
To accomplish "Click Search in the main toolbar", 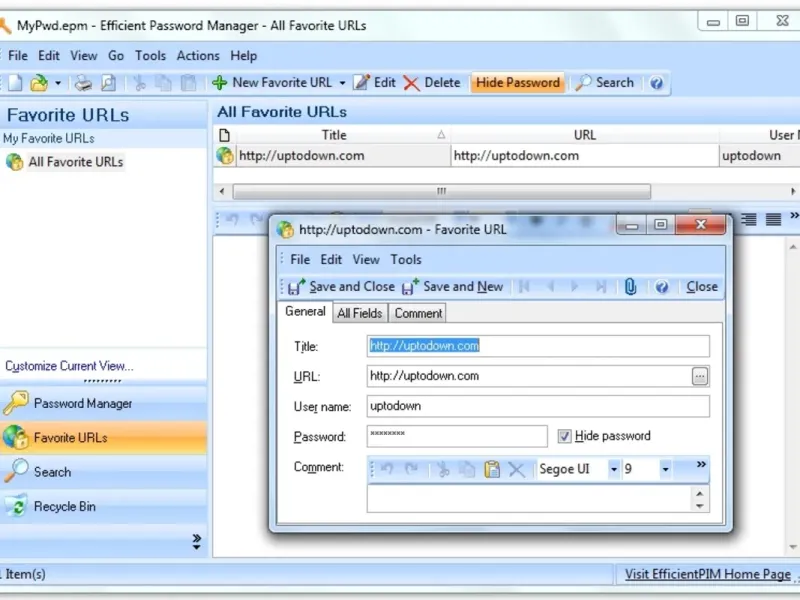I will (604, 83).
